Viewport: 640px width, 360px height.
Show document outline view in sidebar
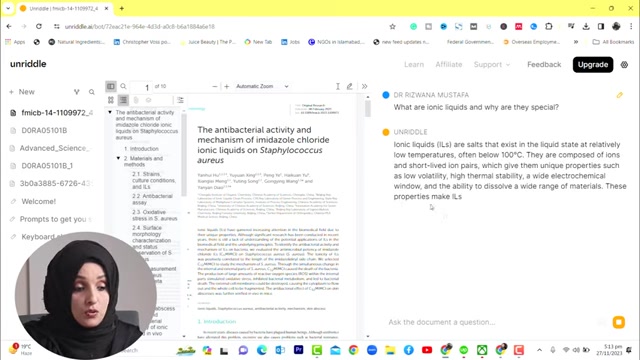[x=123, y=100]
